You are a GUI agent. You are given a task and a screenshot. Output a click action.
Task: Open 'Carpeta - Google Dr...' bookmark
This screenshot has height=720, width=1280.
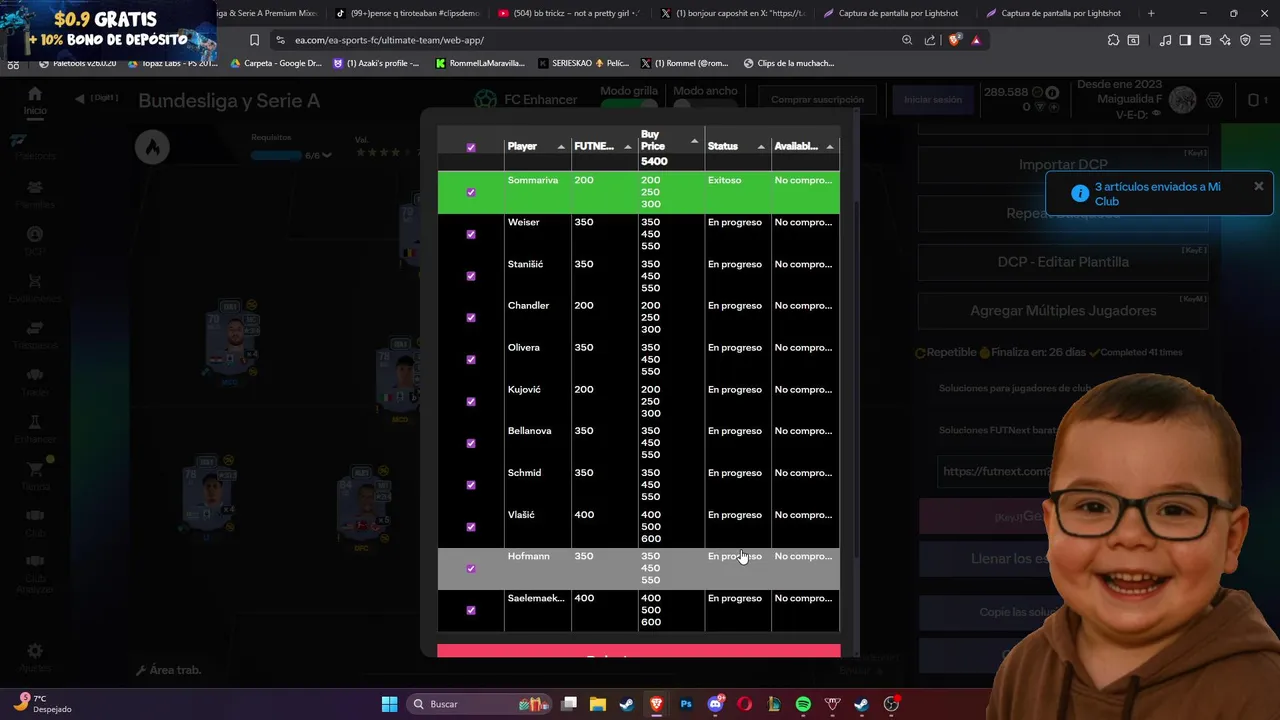tap(276, 63)
